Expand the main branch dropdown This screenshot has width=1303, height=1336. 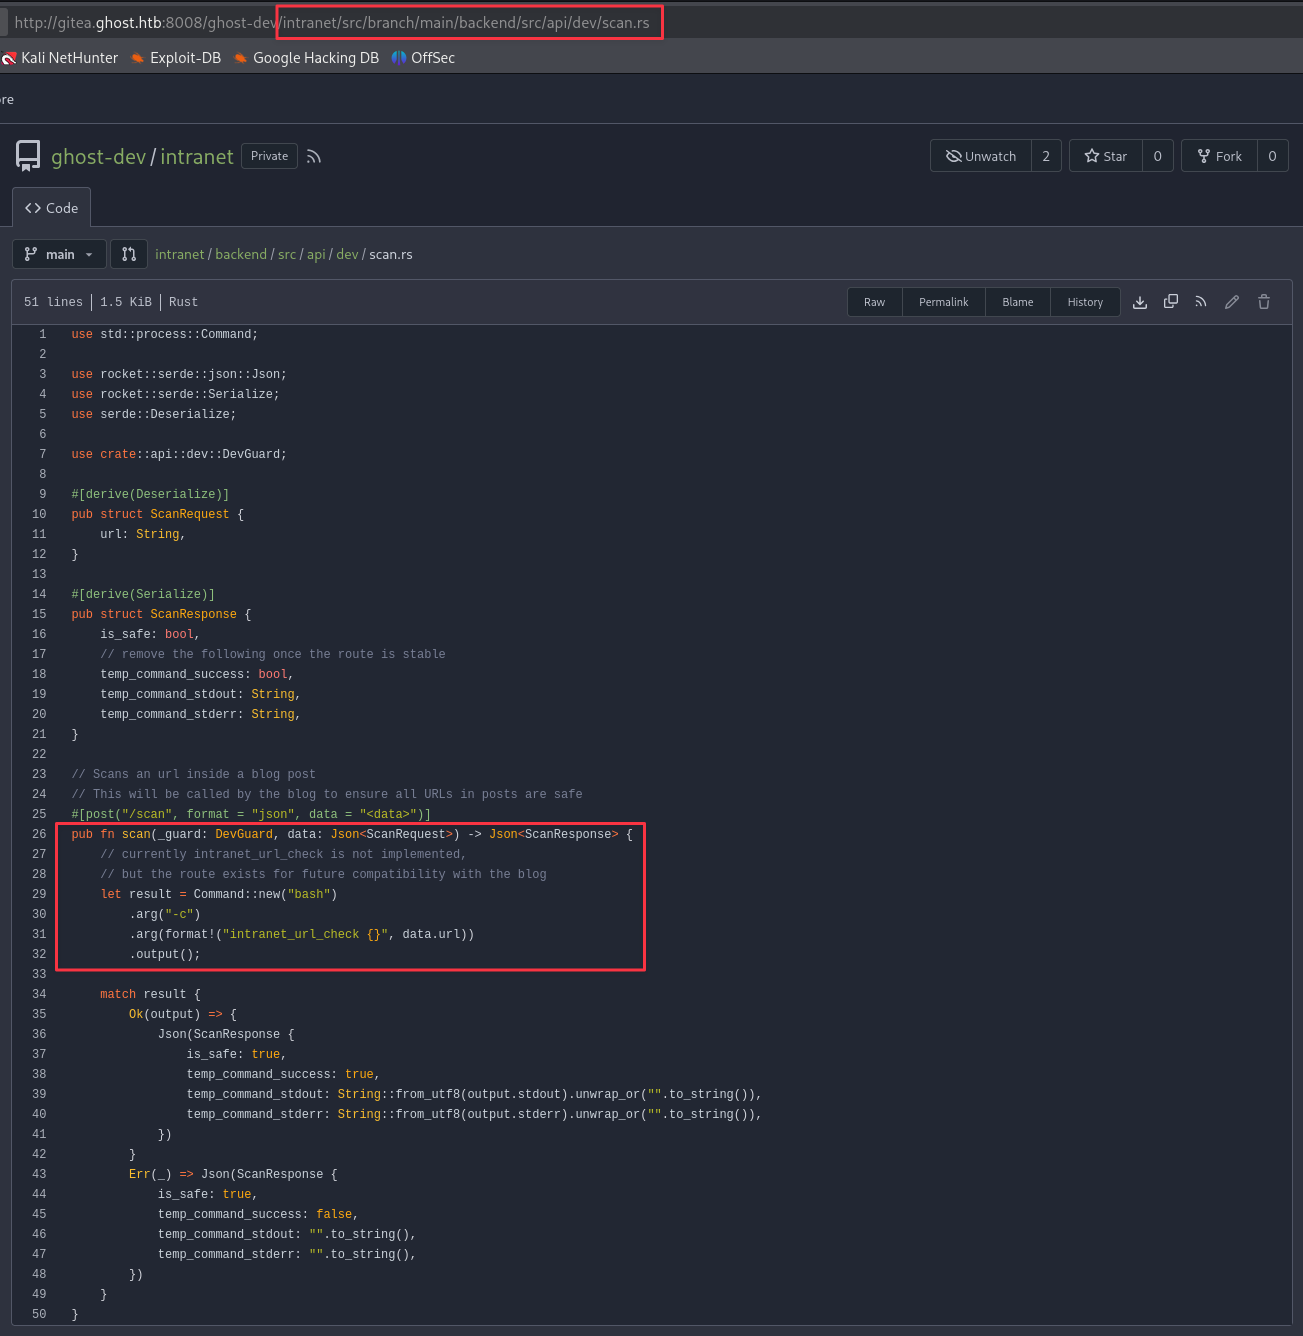pyautogui.click(x=59, y=254)
